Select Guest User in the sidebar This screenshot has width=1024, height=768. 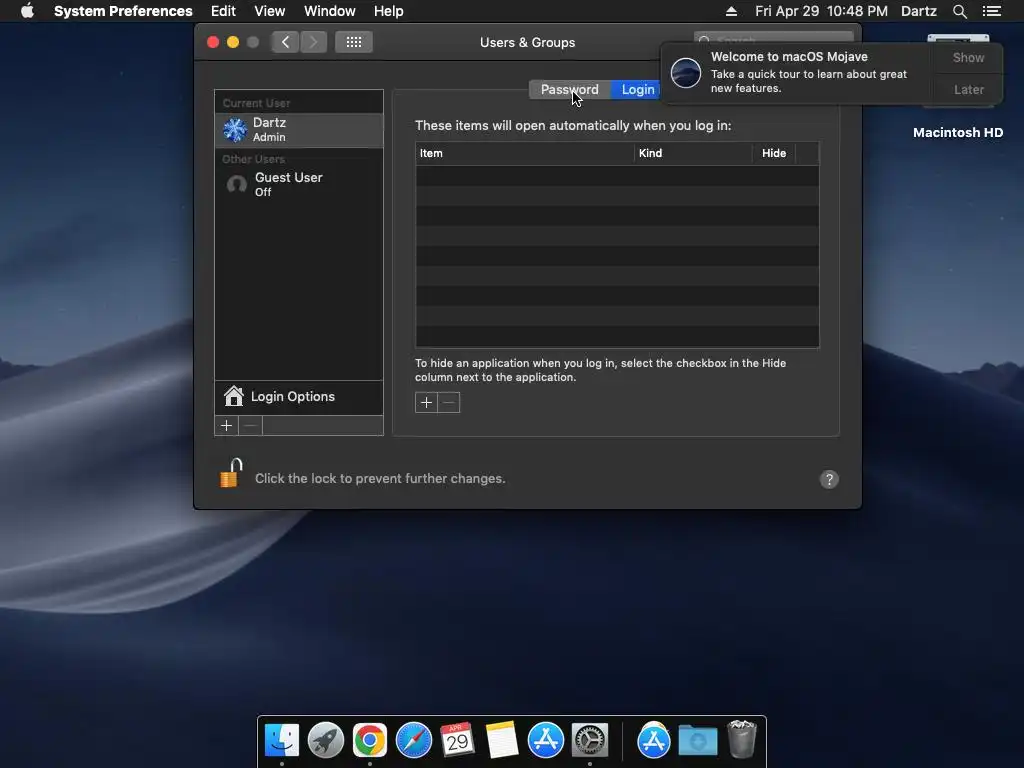[299, 184]
